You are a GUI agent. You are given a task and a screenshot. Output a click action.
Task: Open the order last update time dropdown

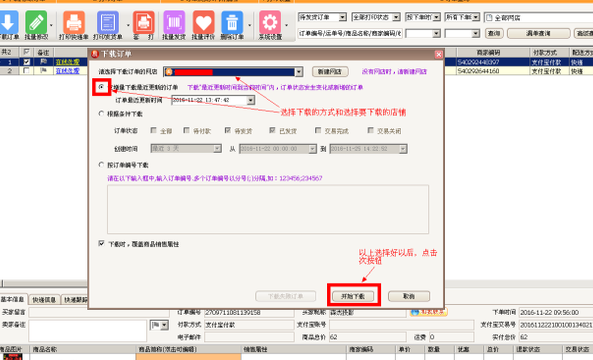[251, 100]
